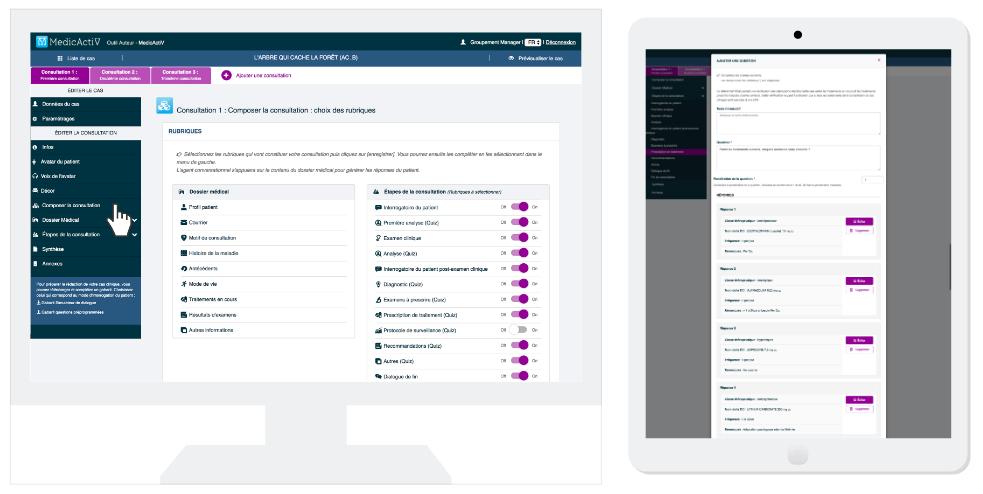Click the Examens à prescrire microscope icon
Image resolution: width=983 pixels, height=494 pixels.
point(378,300)
